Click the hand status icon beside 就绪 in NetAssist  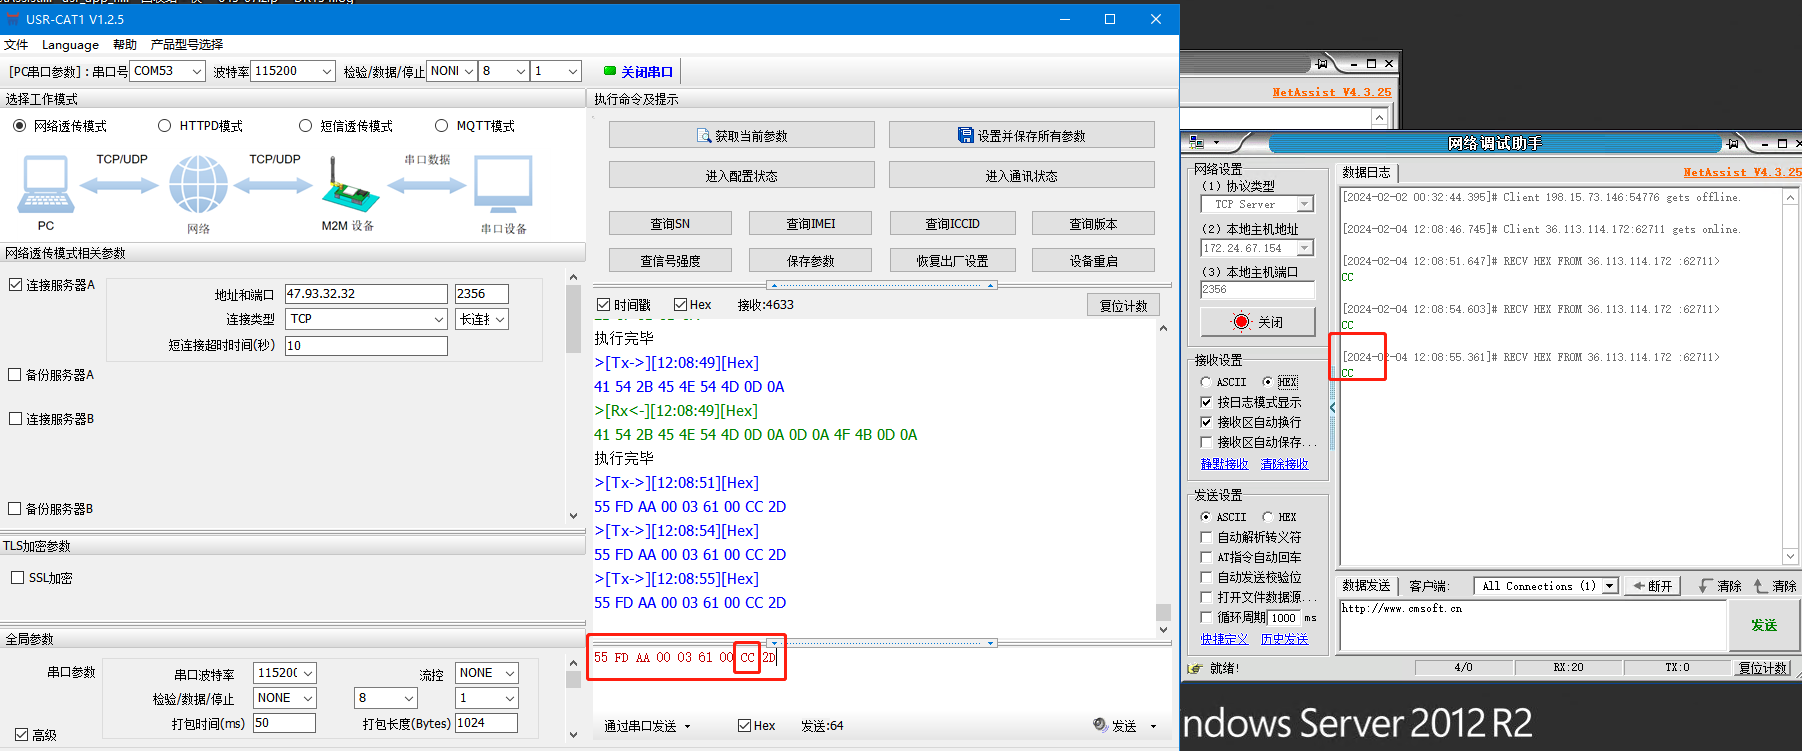1194,668
